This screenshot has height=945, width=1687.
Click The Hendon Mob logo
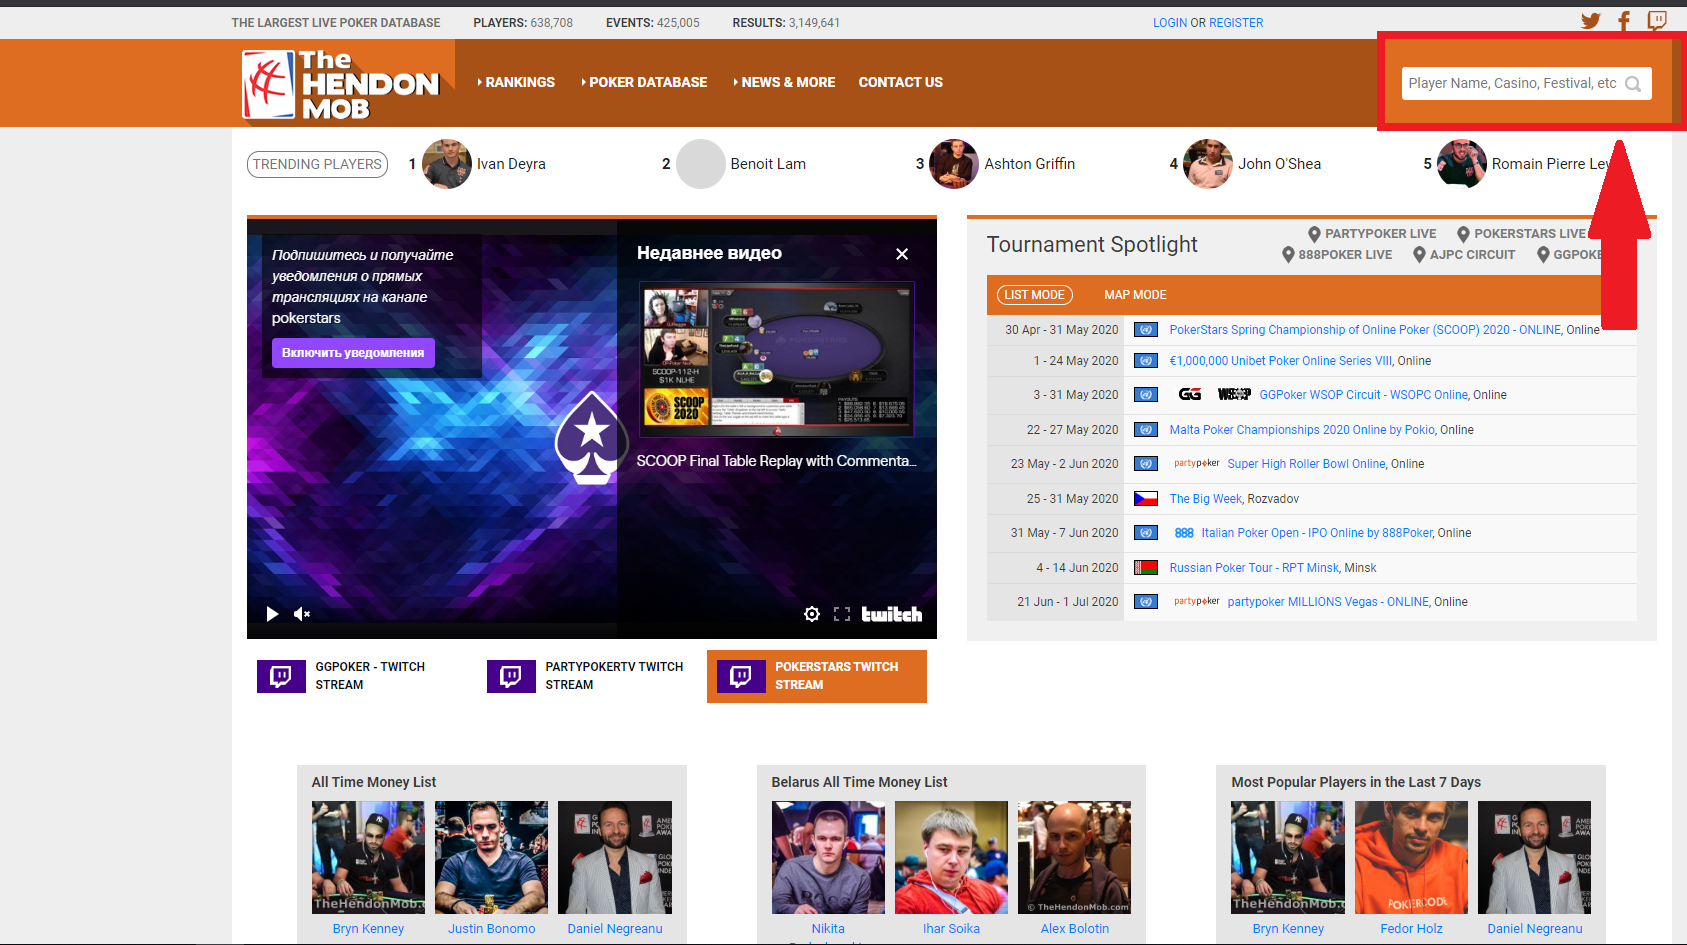[x=341, y=85]
